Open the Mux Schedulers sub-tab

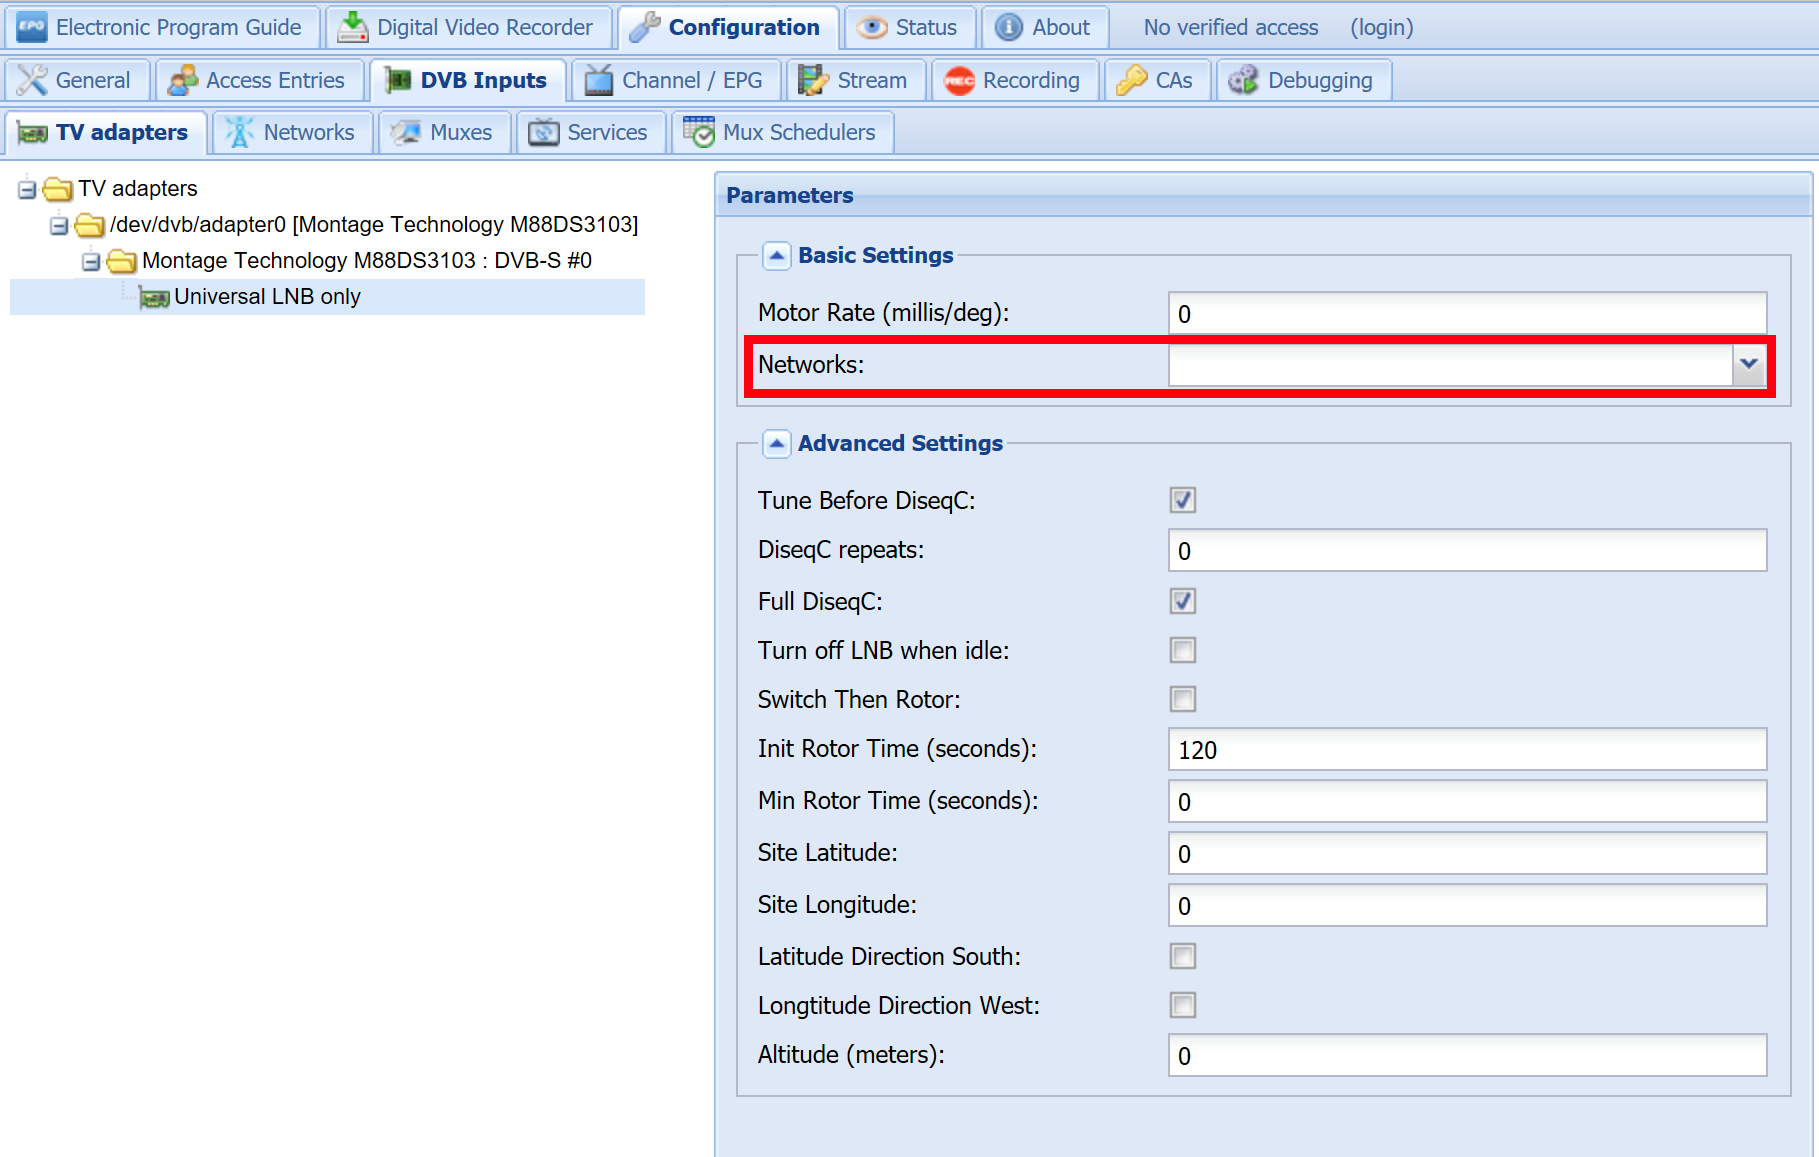tap(782, 132)
